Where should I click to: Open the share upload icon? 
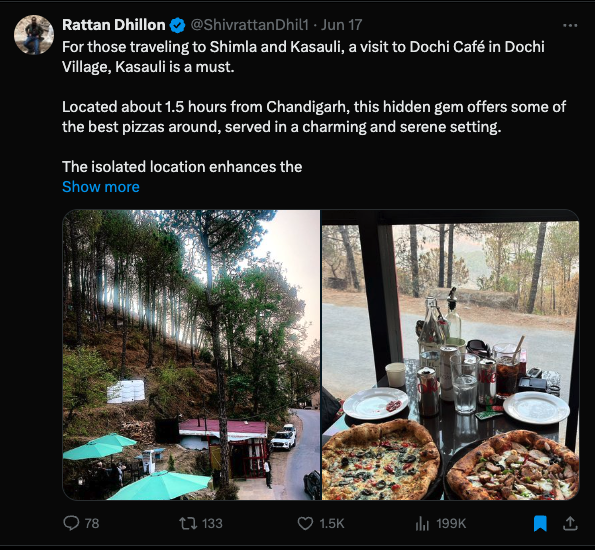click(570, 523)
